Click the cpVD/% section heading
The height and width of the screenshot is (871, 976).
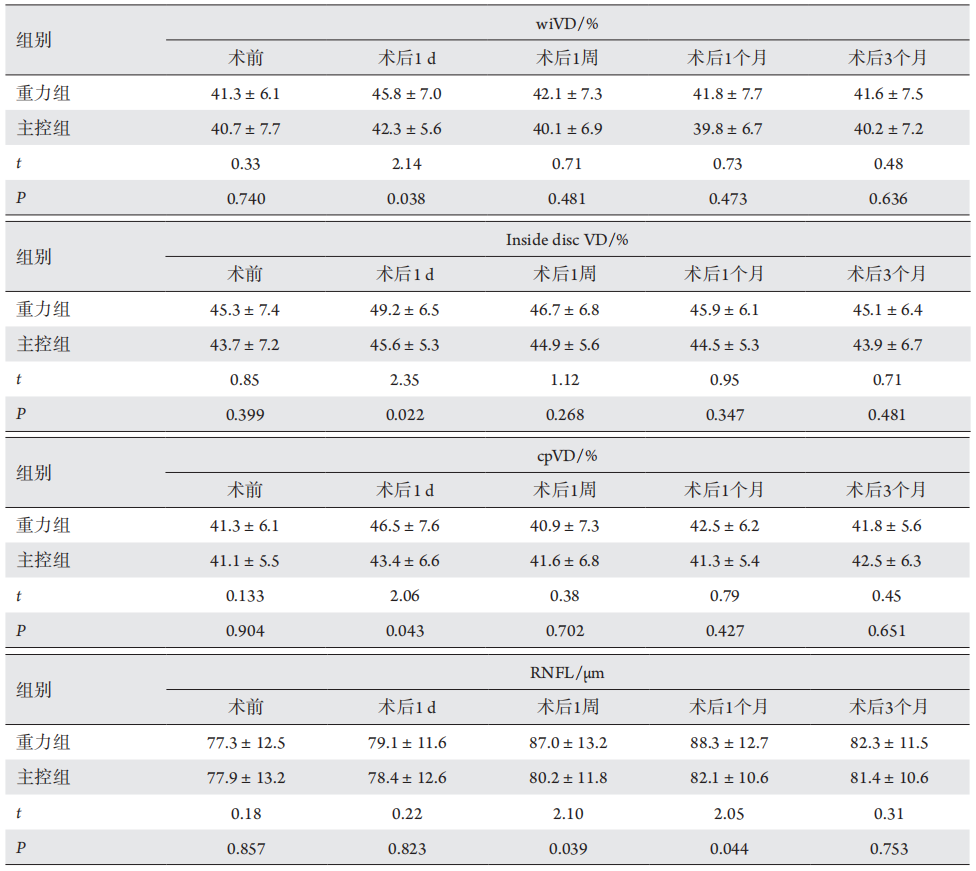[567, 456]
